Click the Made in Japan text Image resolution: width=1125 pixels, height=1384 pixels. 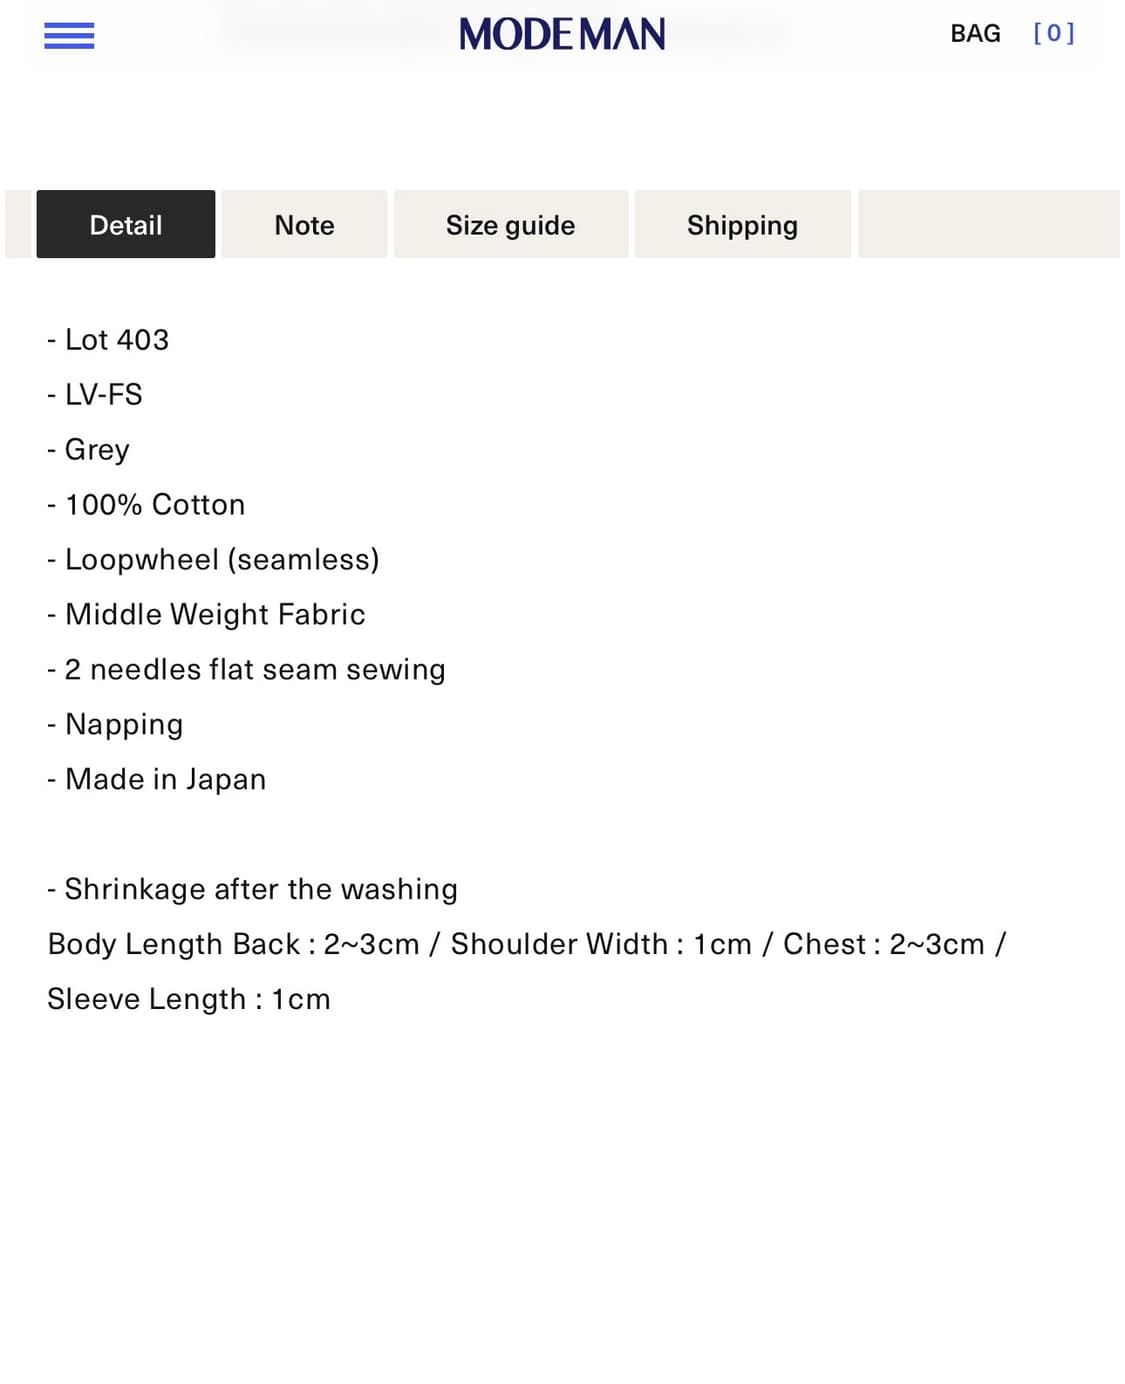coord(157,780)
